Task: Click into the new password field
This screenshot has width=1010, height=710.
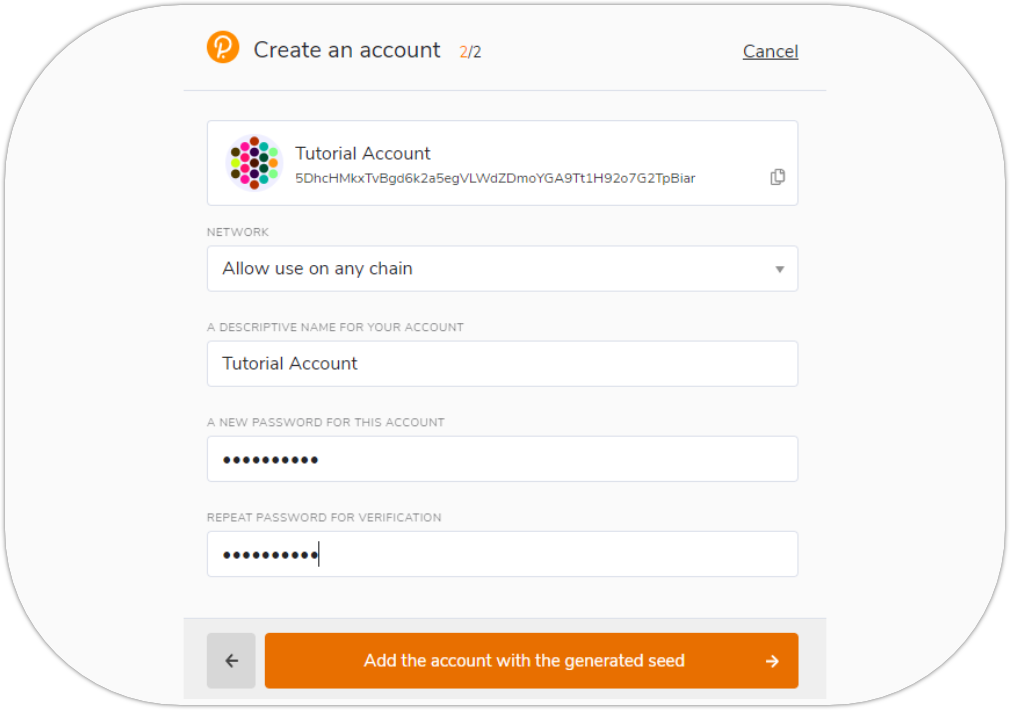Action: pos(502,459)
